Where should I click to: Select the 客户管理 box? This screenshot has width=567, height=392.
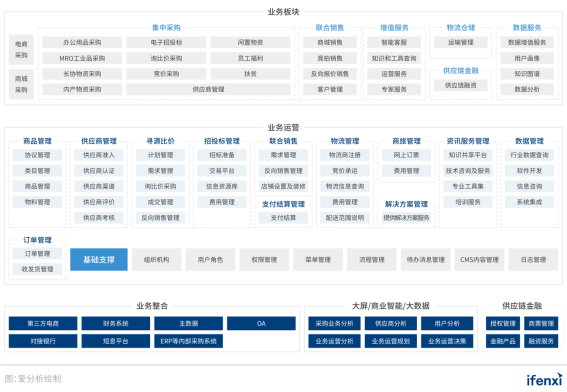point(330,89)
